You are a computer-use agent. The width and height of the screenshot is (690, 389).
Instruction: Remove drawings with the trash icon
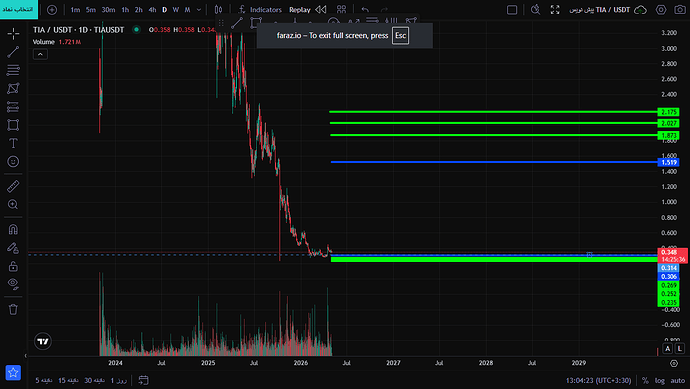(13, 309)
